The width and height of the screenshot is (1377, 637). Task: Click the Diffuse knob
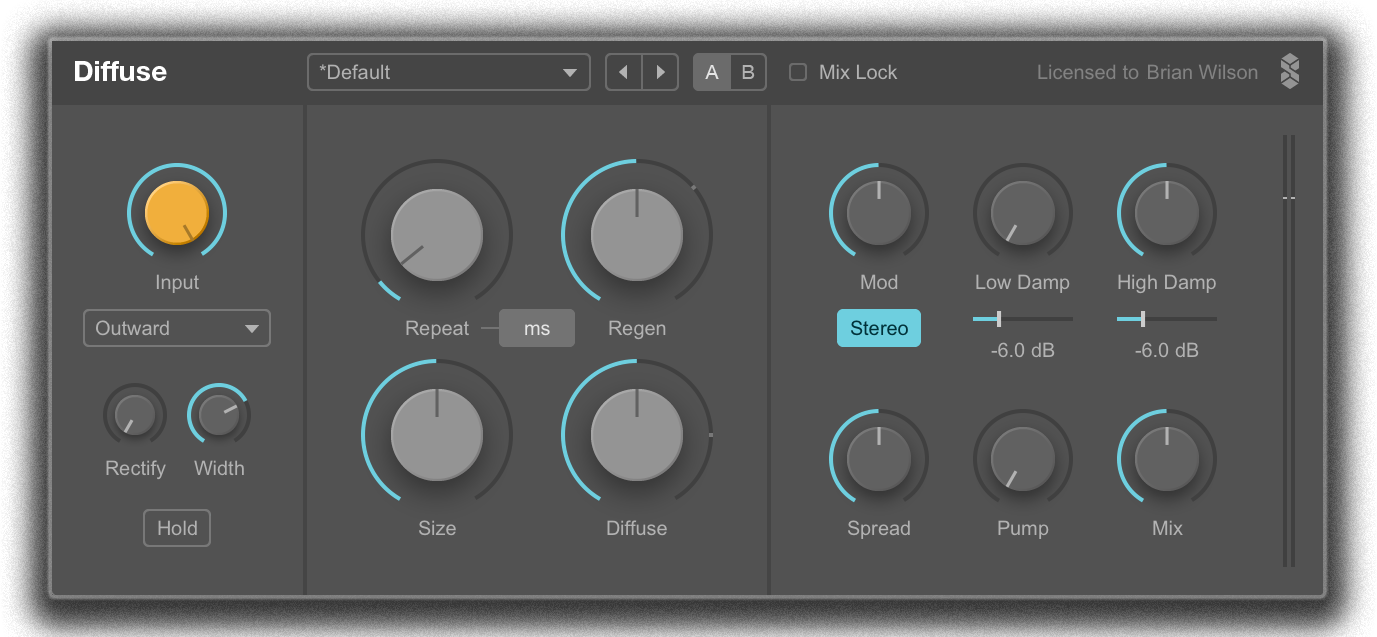[637, 435]
